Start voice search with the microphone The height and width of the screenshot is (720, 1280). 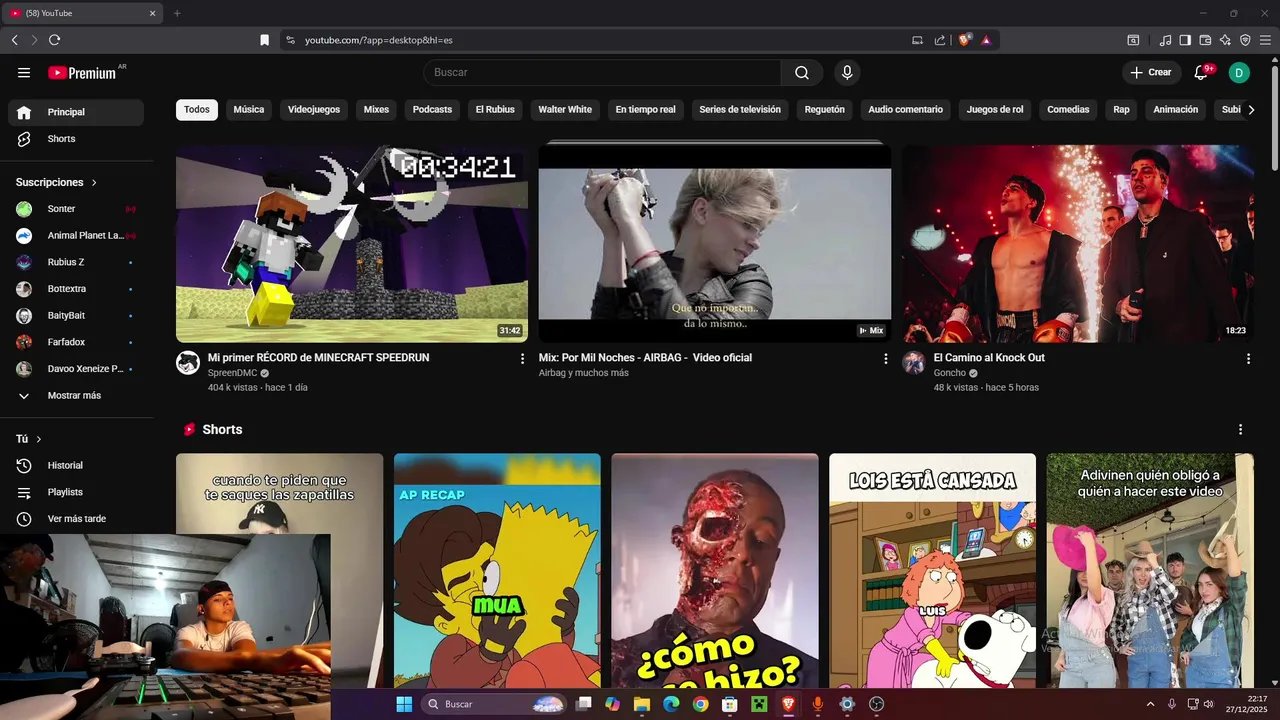[847, 72]
